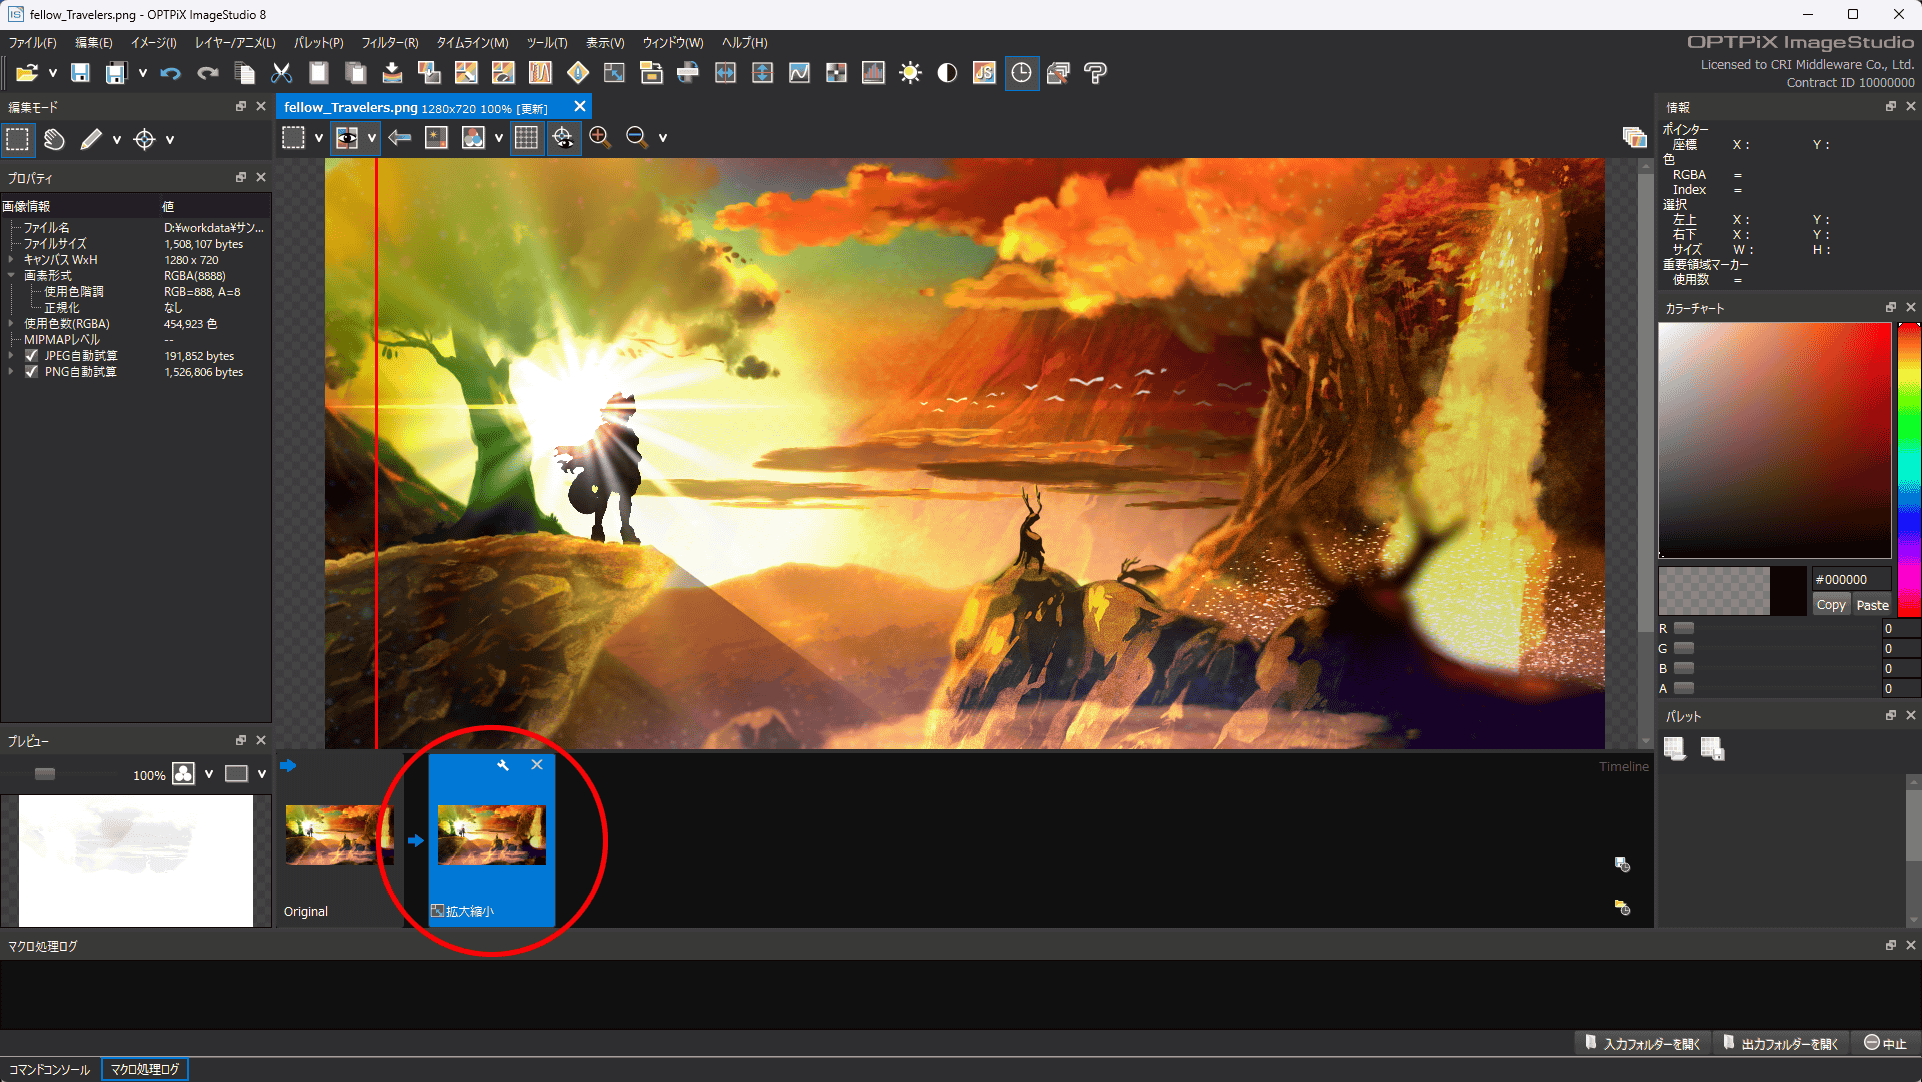Click the resize image icon in toolbar
Viewport: 1922px width, 1082px height.
(x=614, y=73)
